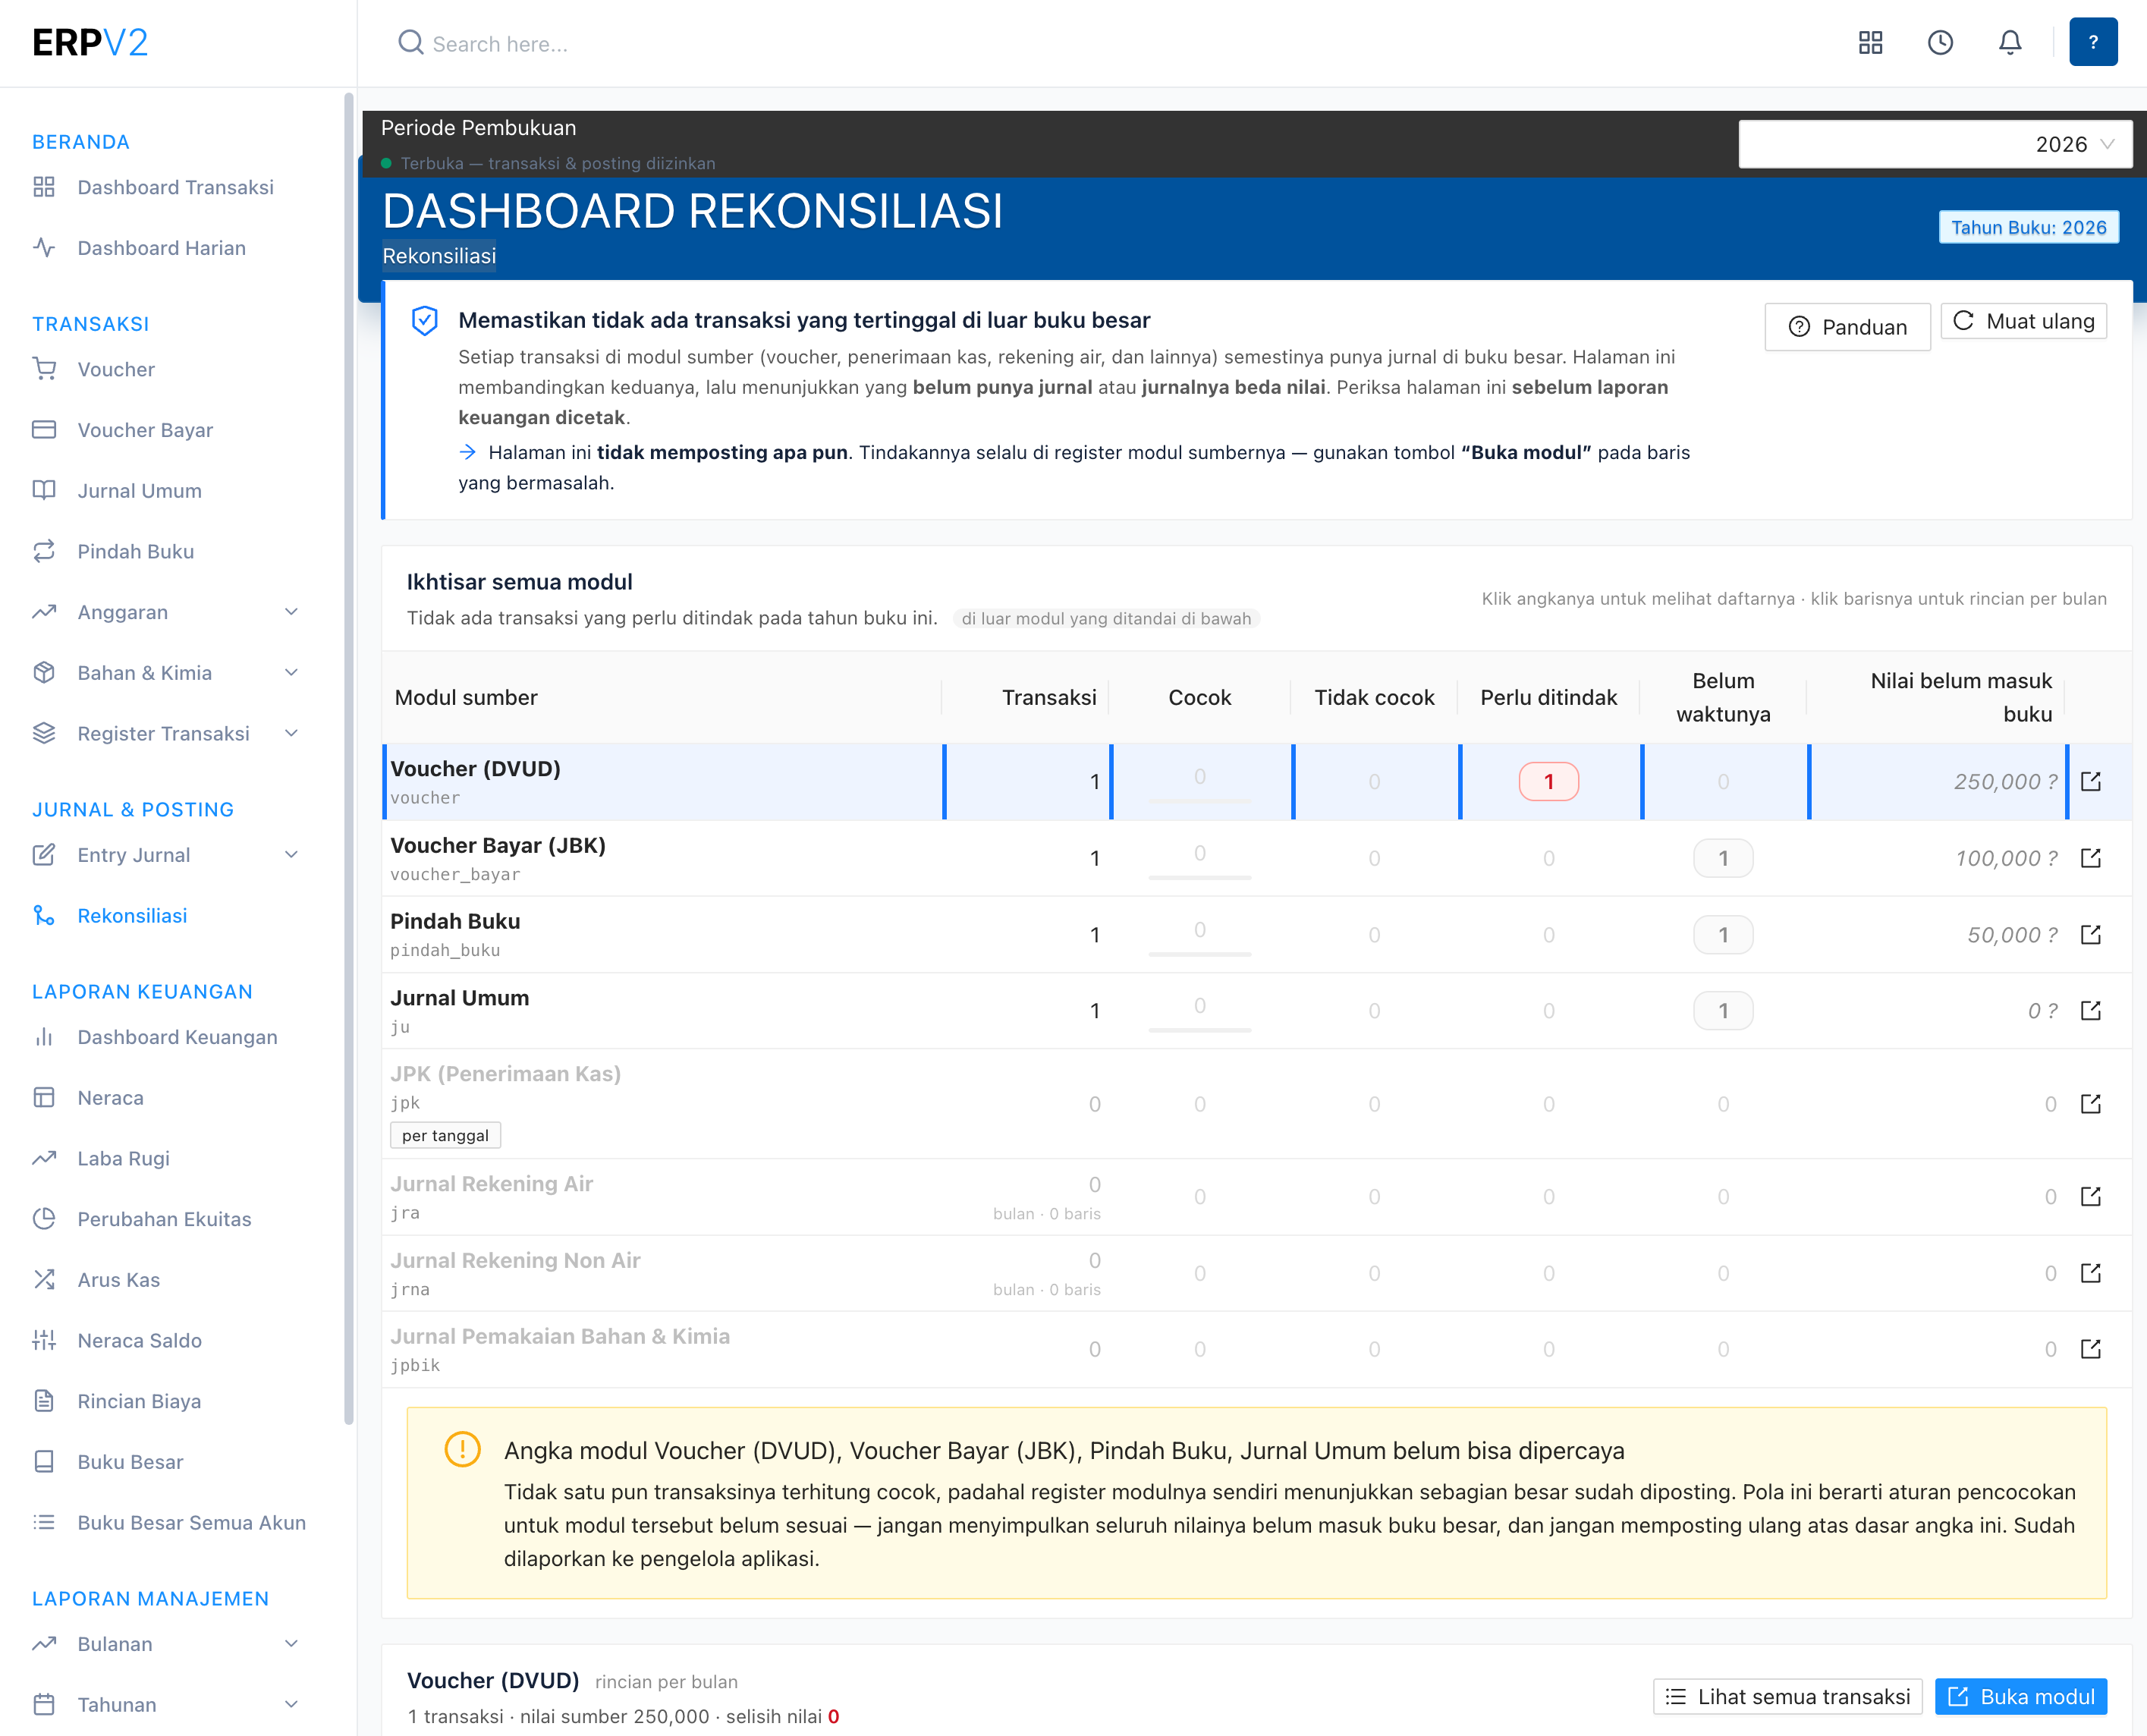Click the Perubahan Ekuitas pie icon
The width and height of the screenshot is (2147, 1736).
coord(44,1218)
